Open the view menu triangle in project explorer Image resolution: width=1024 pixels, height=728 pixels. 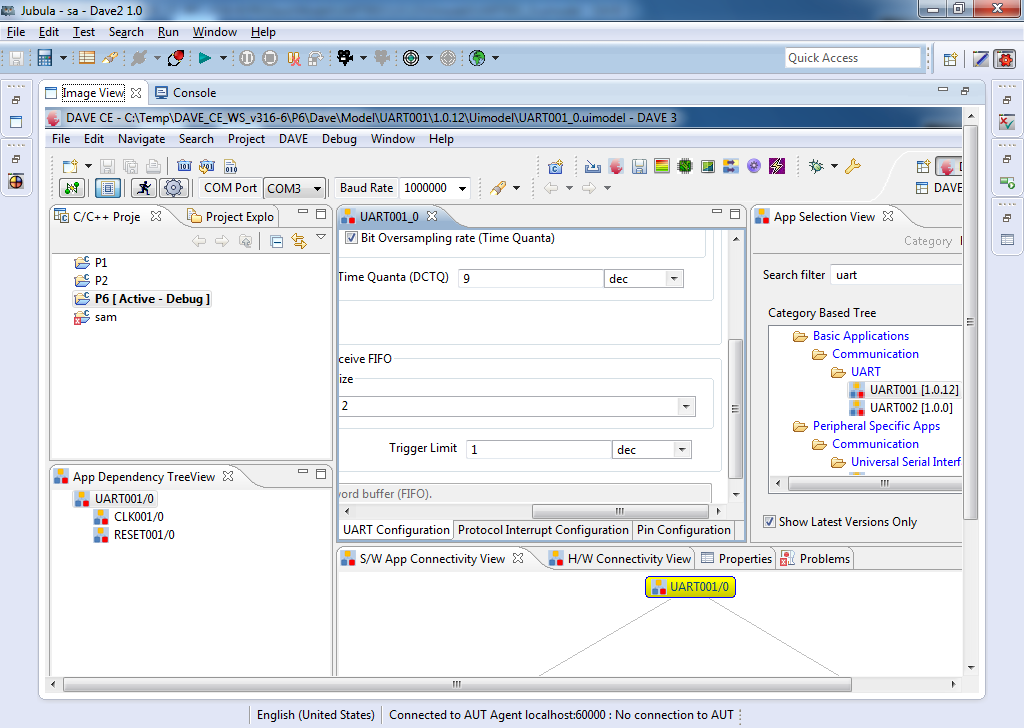(x=321, y=238)
